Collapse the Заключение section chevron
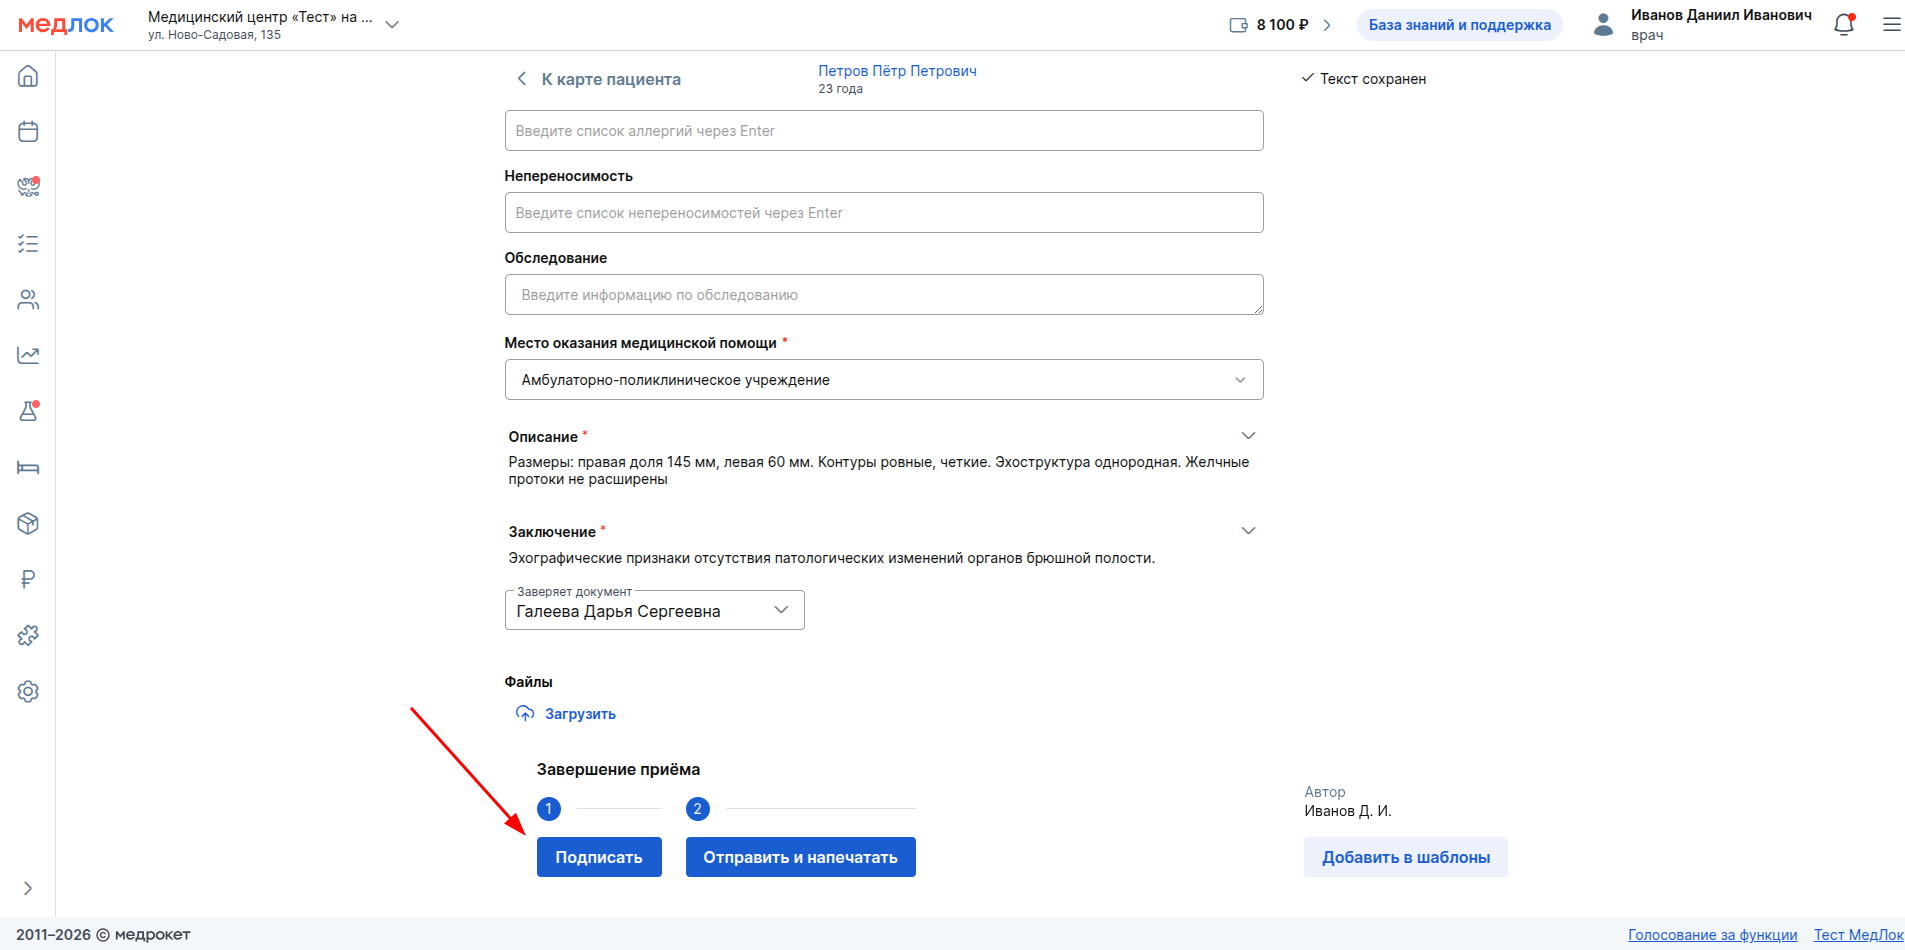 [x=1248, y=531]
